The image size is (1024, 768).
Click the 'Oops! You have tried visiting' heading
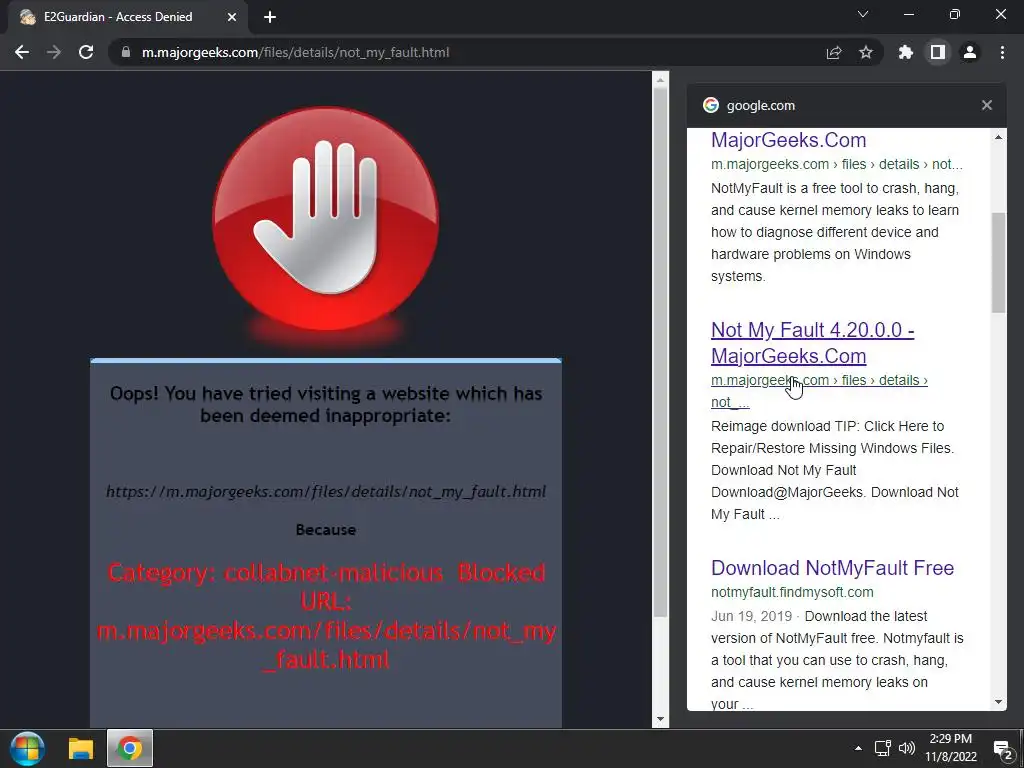tap(326, 404)
